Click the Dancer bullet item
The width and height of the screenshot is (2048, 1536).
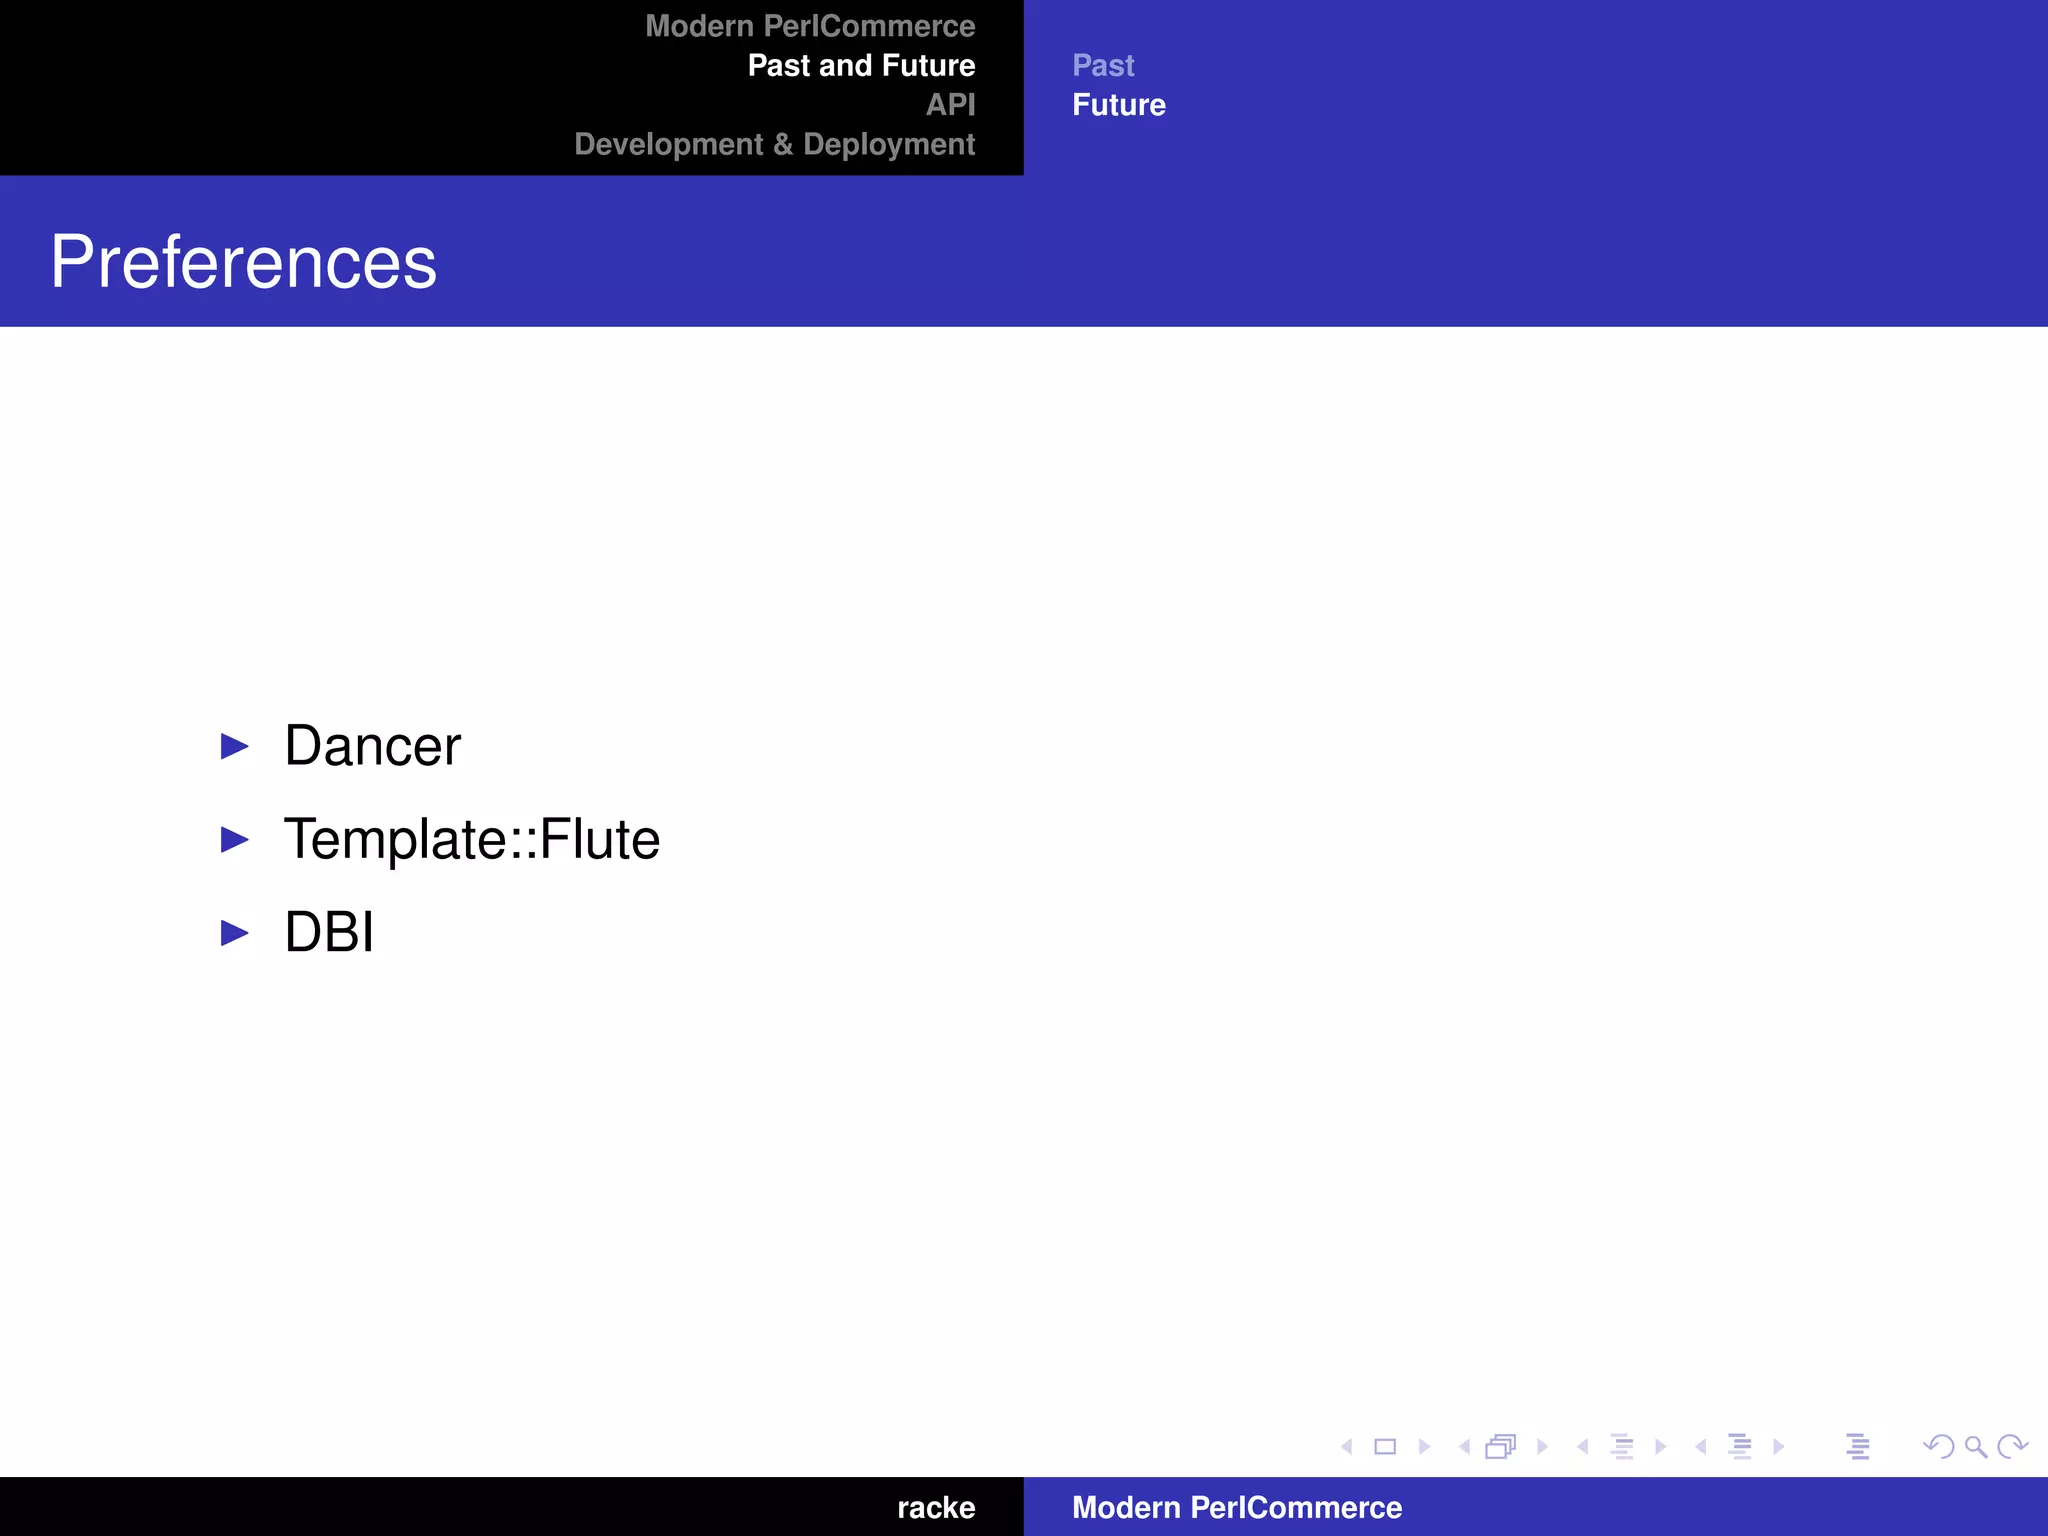[372, 746]
